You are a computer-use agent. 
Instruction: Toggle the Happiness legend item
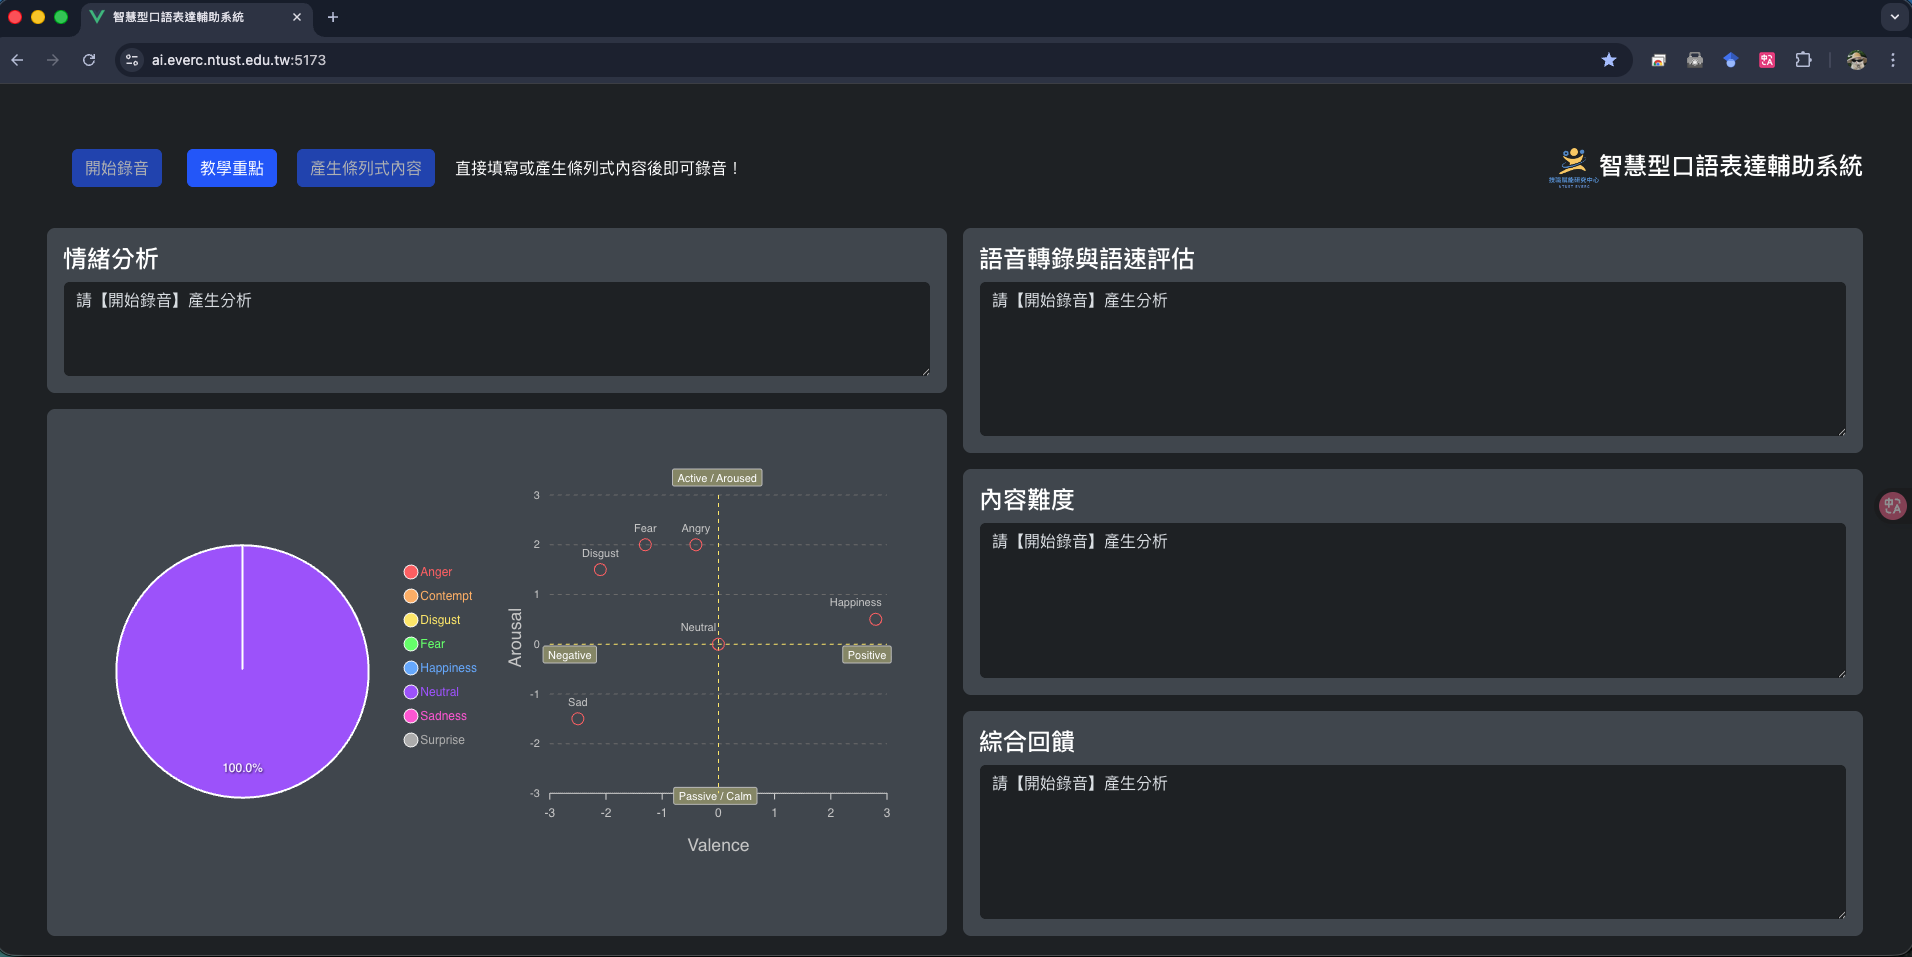tap(440, 668)
